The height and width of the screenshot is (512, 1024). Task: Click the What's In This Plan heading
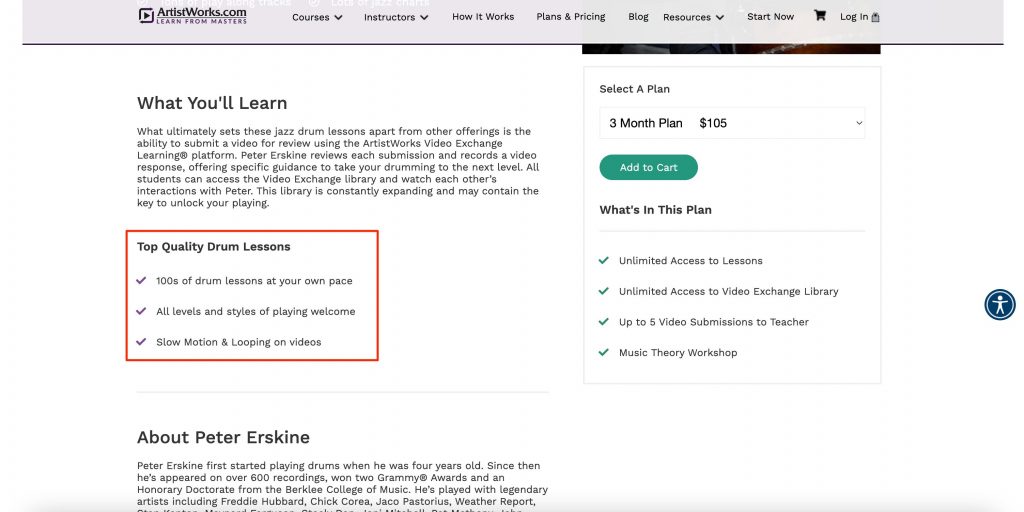click(x=656, y=210)
